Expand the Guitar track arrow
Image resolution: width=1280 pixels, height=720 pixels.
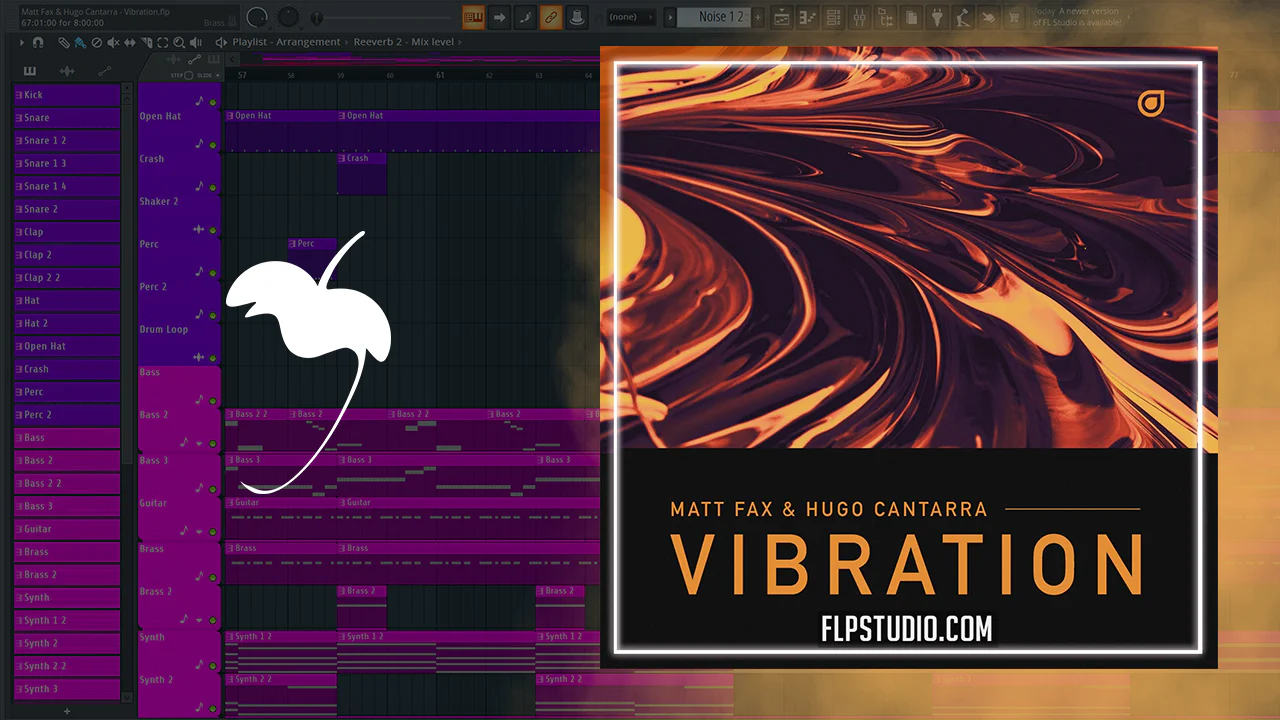(x=199, y=532)
